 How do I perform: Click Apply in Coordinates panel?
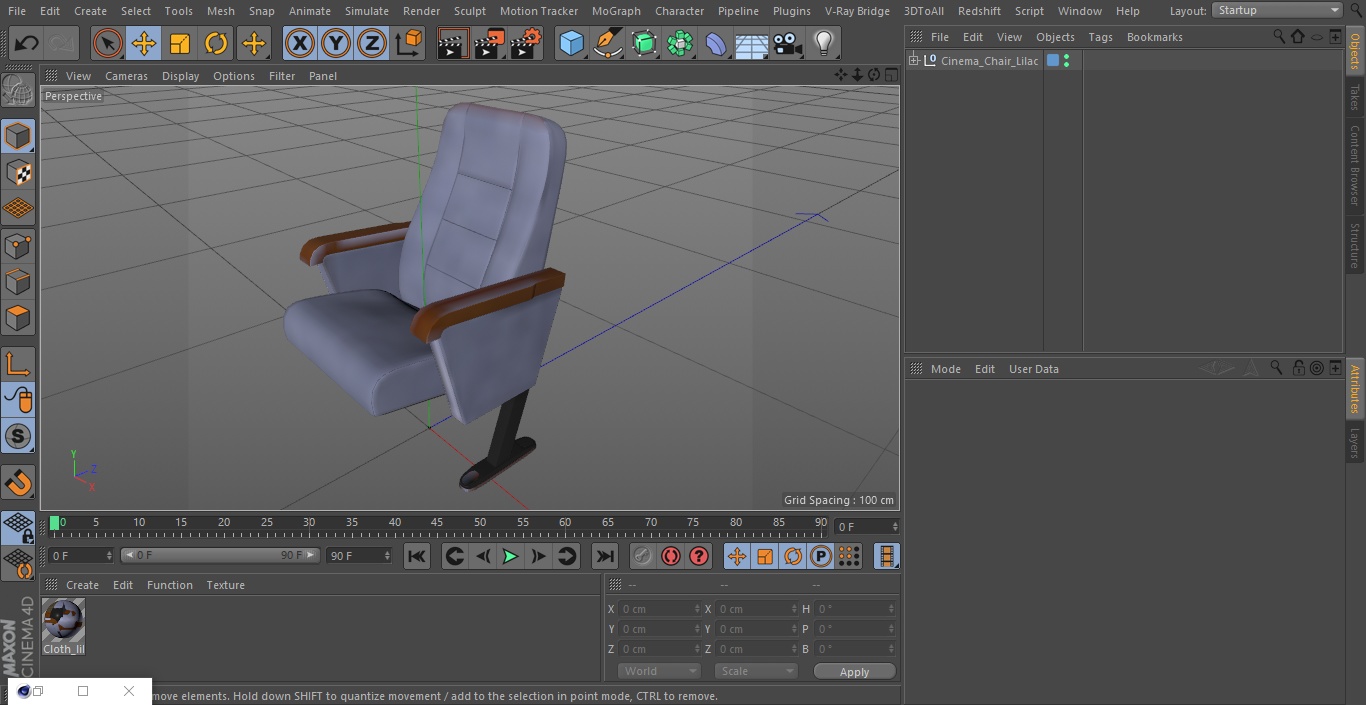tap(854, 672)
